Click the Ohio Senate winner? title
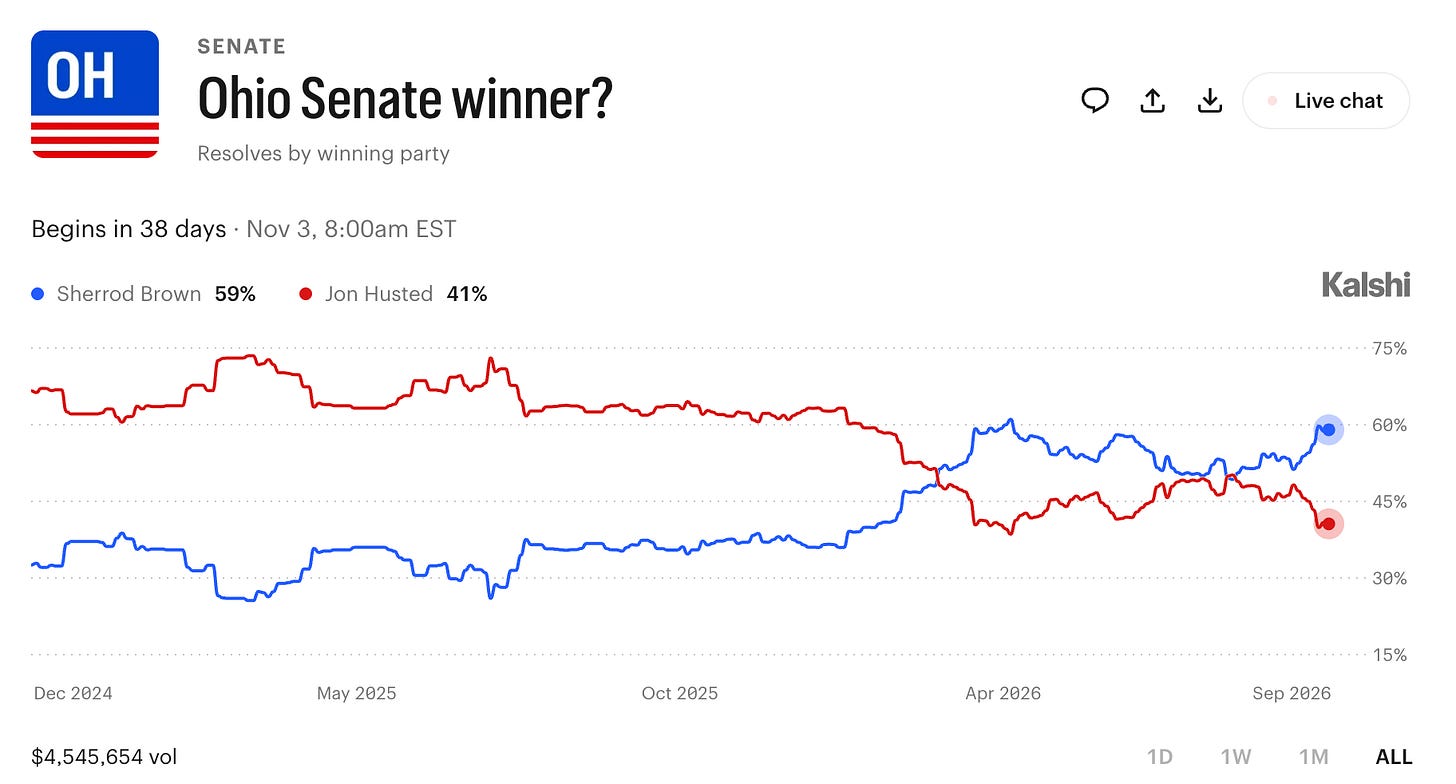The height and width of the screenshot is (784, 1456). (404, 98)
